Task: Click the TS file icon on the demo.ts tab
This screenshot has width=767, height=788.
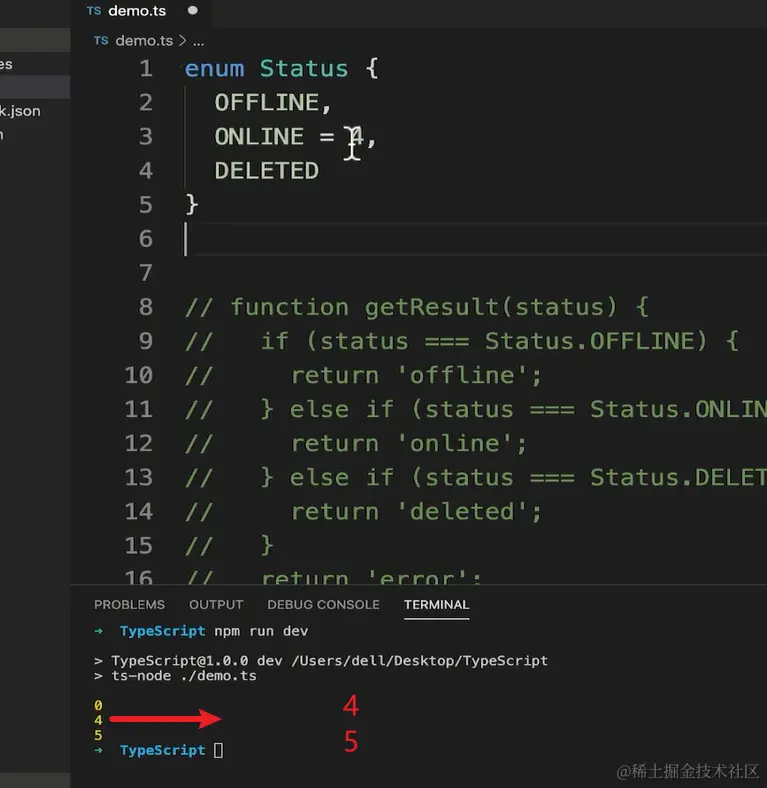Action: (94, 11)
